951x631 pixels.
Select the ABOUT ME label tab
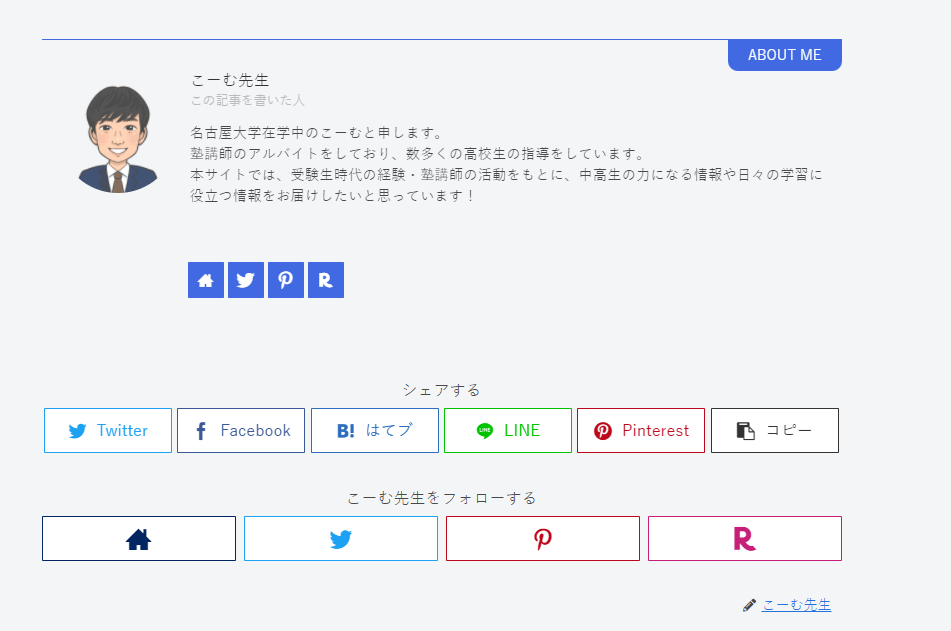(x=785, y=55)
